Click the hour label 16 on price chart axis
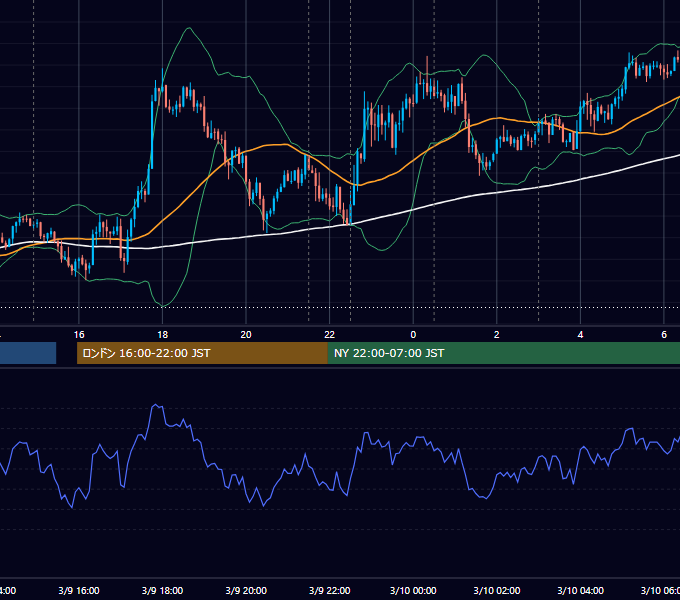This screenshot has height=600, width=680. [x=79, y=335]
